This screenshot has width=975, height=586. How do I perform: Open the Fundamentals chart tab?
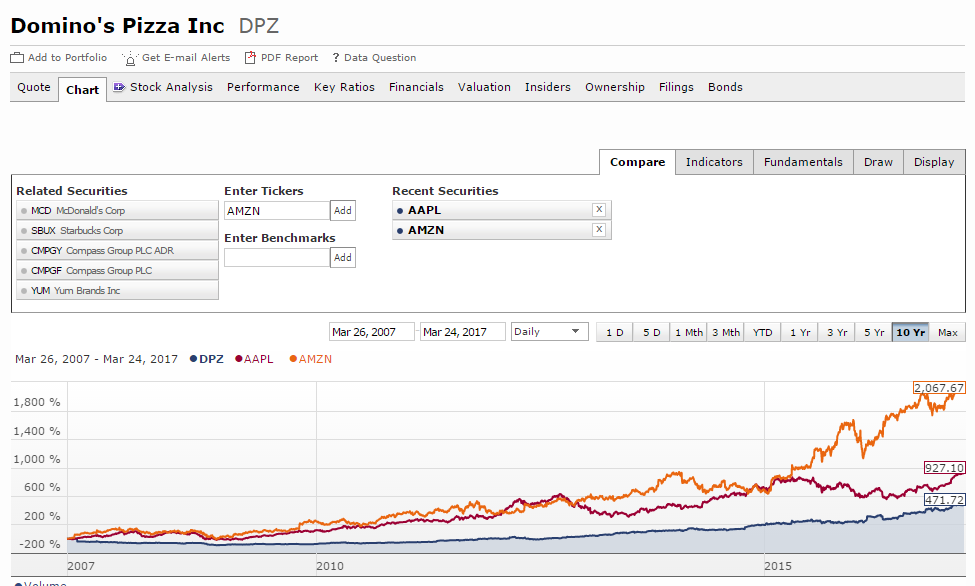(x=803, y=162)
